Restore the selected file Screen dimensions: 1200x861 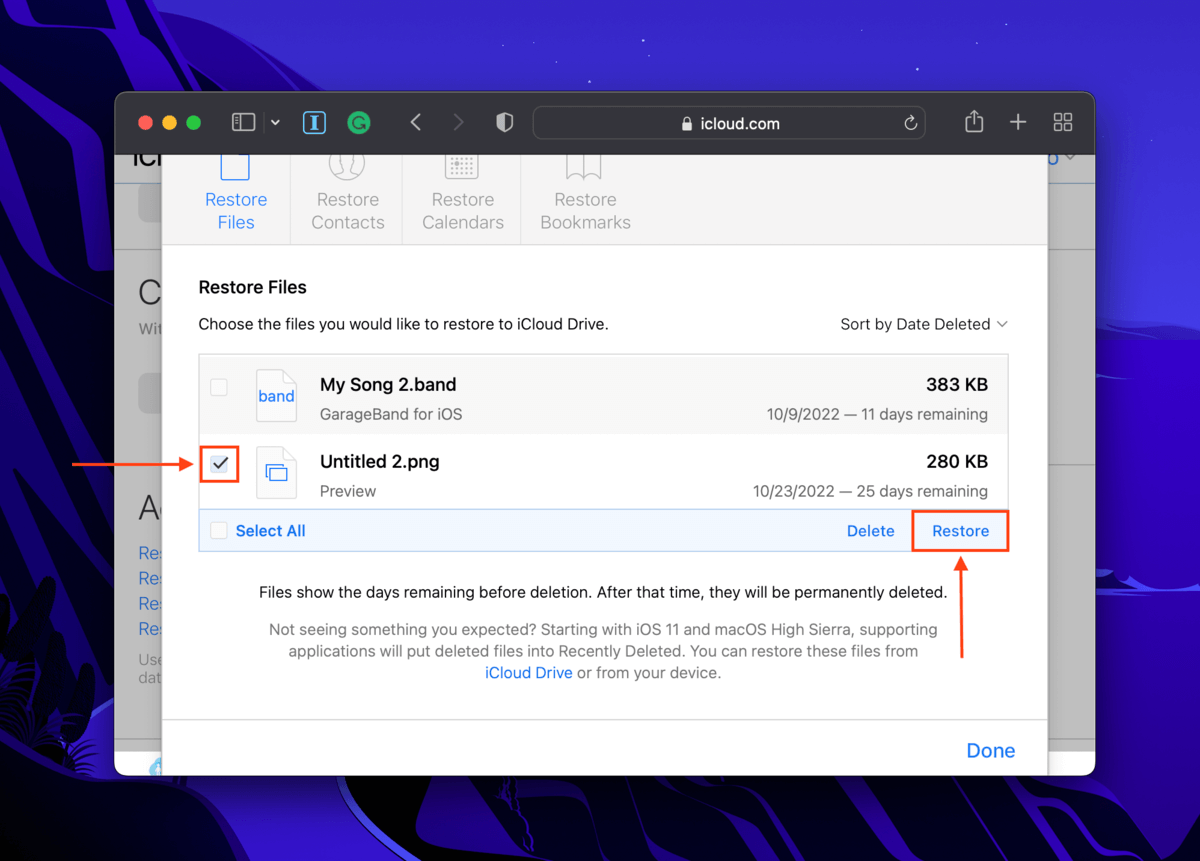pos(961,531)
